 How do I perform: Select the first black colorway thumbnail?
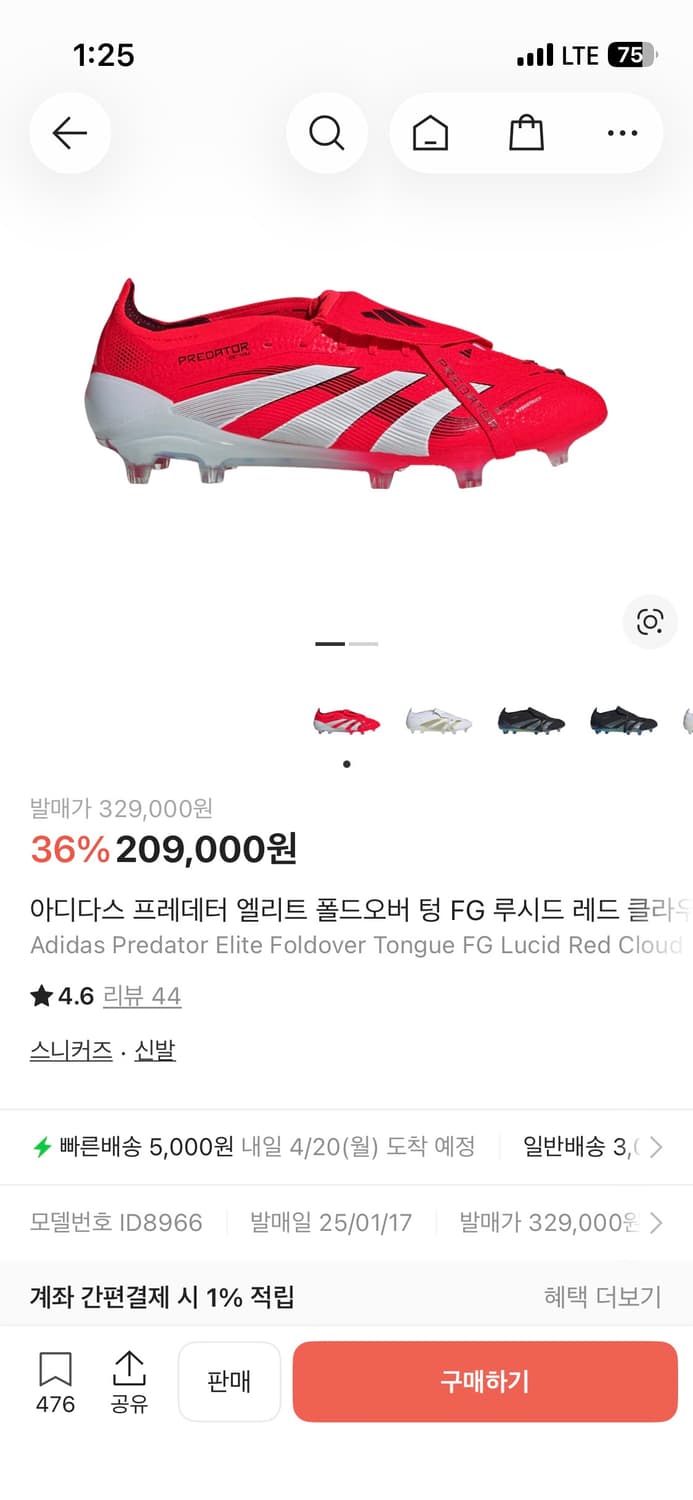point(531,720)
